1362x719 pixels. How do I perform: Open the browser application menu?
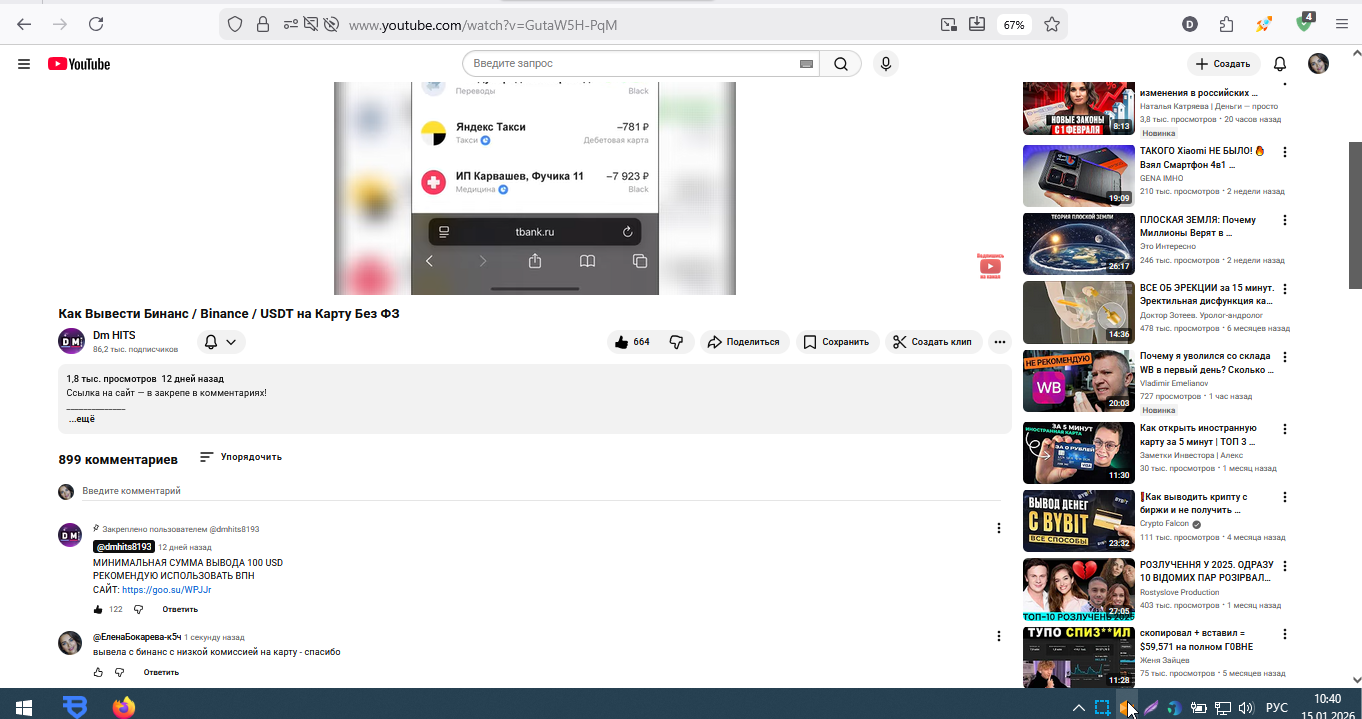pyautogui.click(x=1341, y=24)
